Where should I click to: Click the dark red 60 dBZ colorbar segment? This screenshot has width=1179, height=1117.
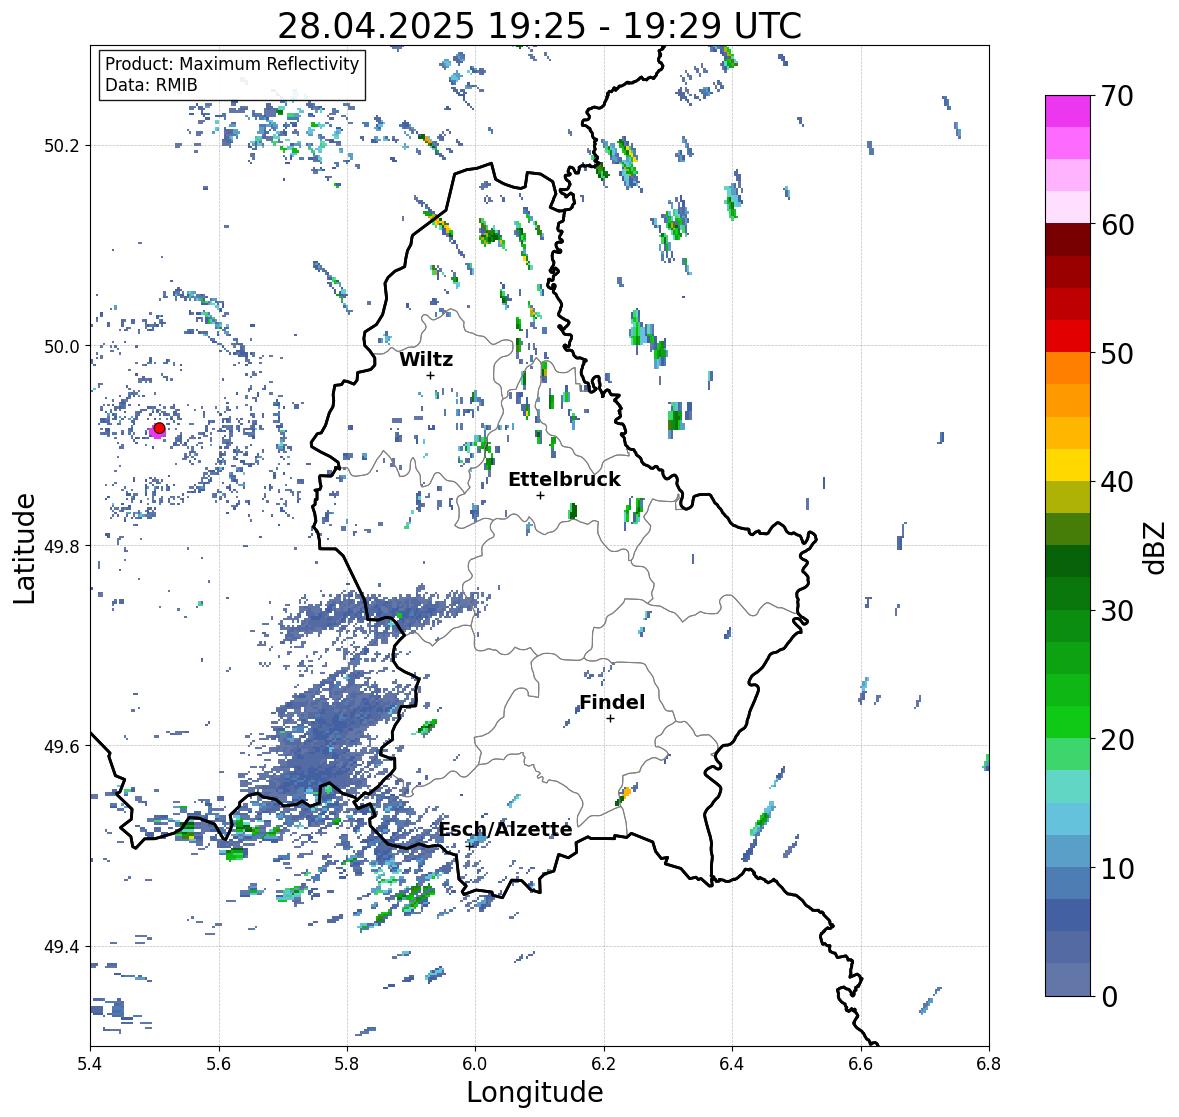(1068, 240)
